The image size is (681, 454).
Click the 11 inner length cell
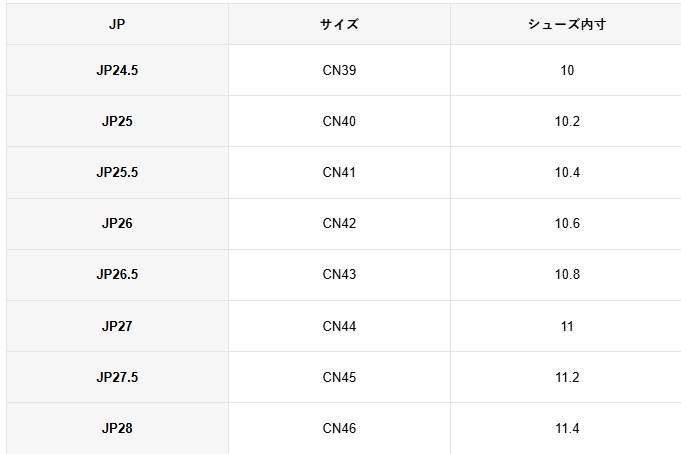[567, 326]
